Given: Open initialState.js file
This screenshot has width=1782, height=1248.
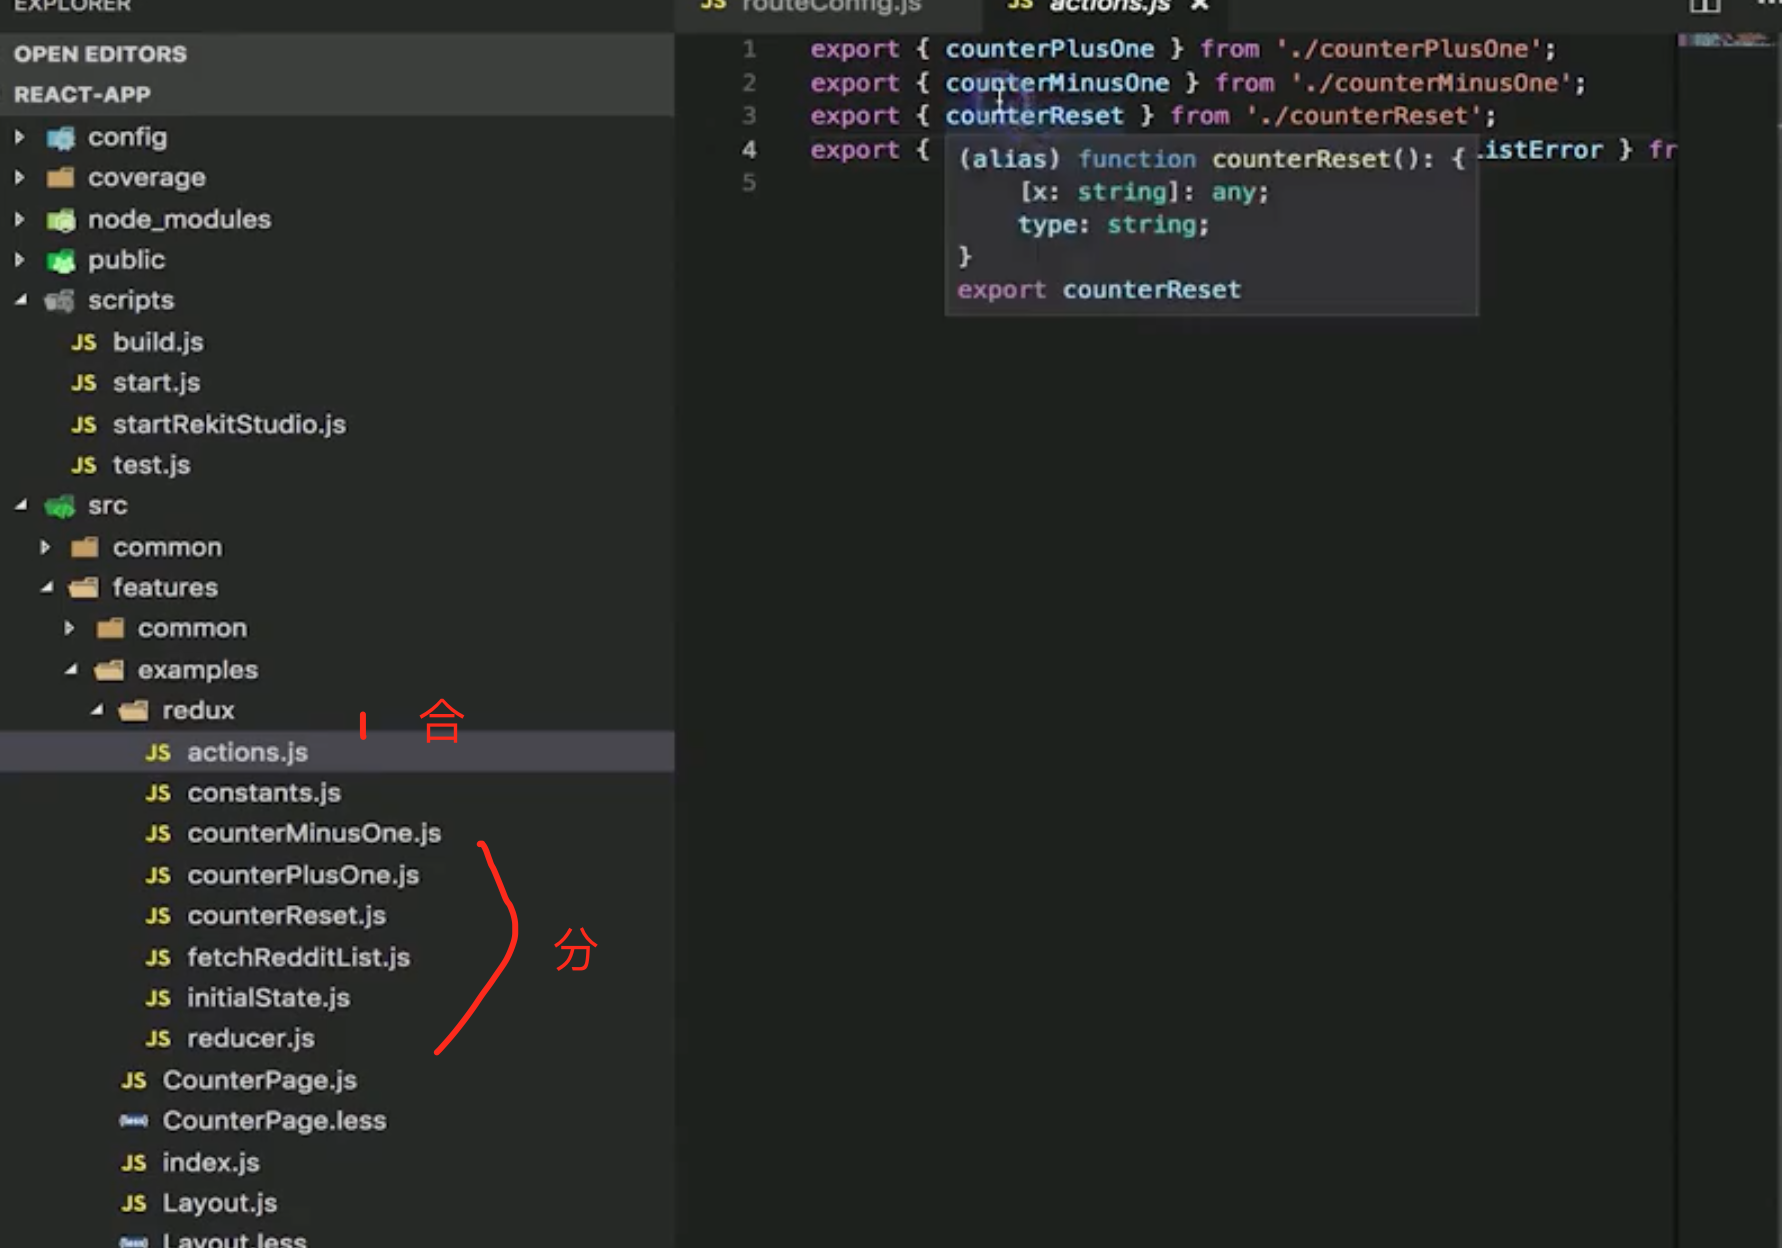Looking at the screenshot, I should coord(268,998).
